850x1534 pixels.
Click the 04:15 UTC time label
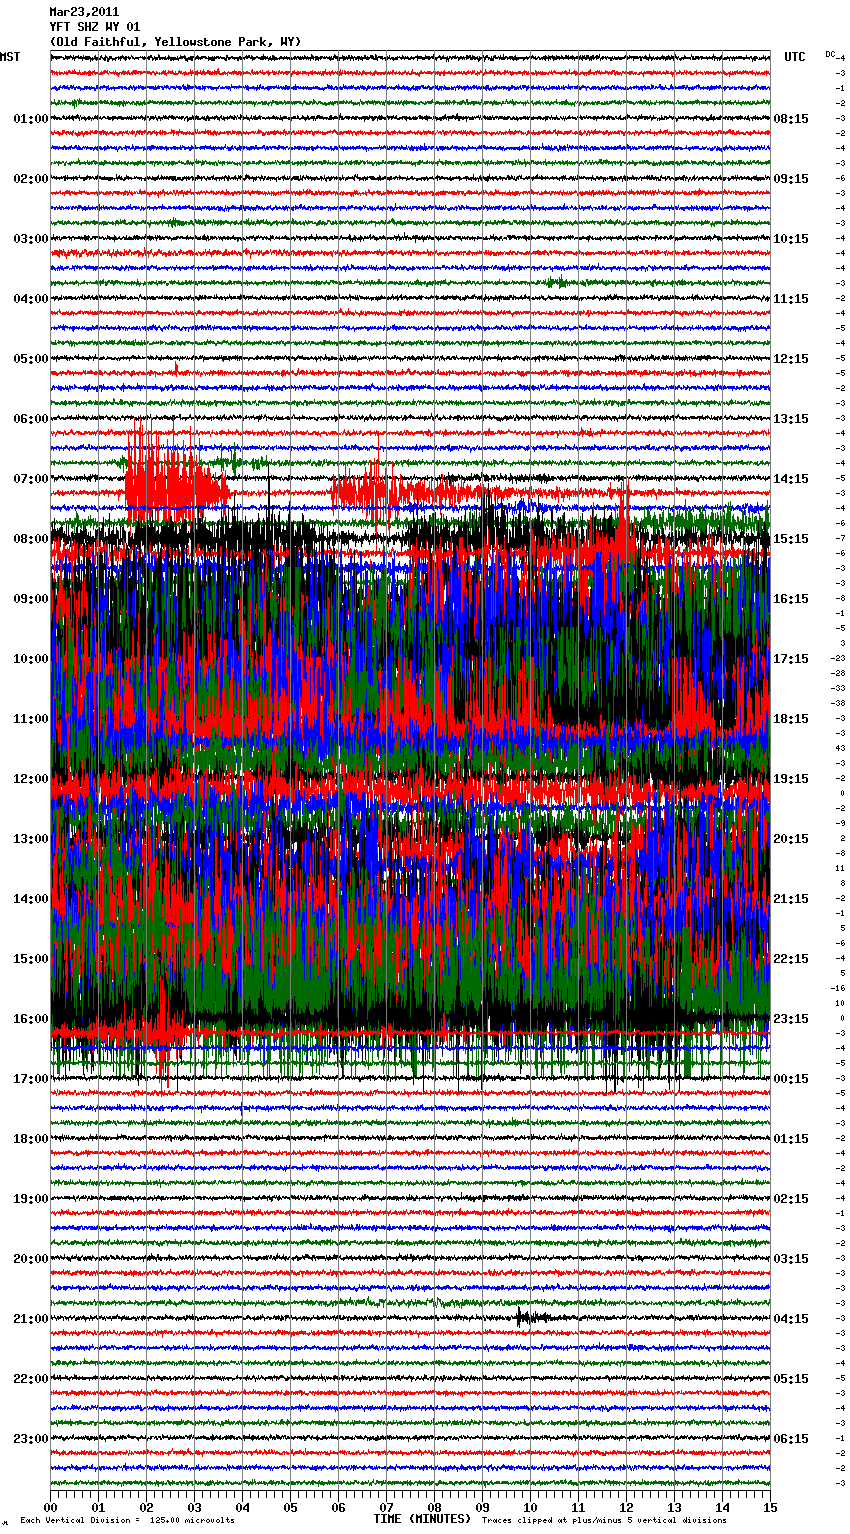791,1319
